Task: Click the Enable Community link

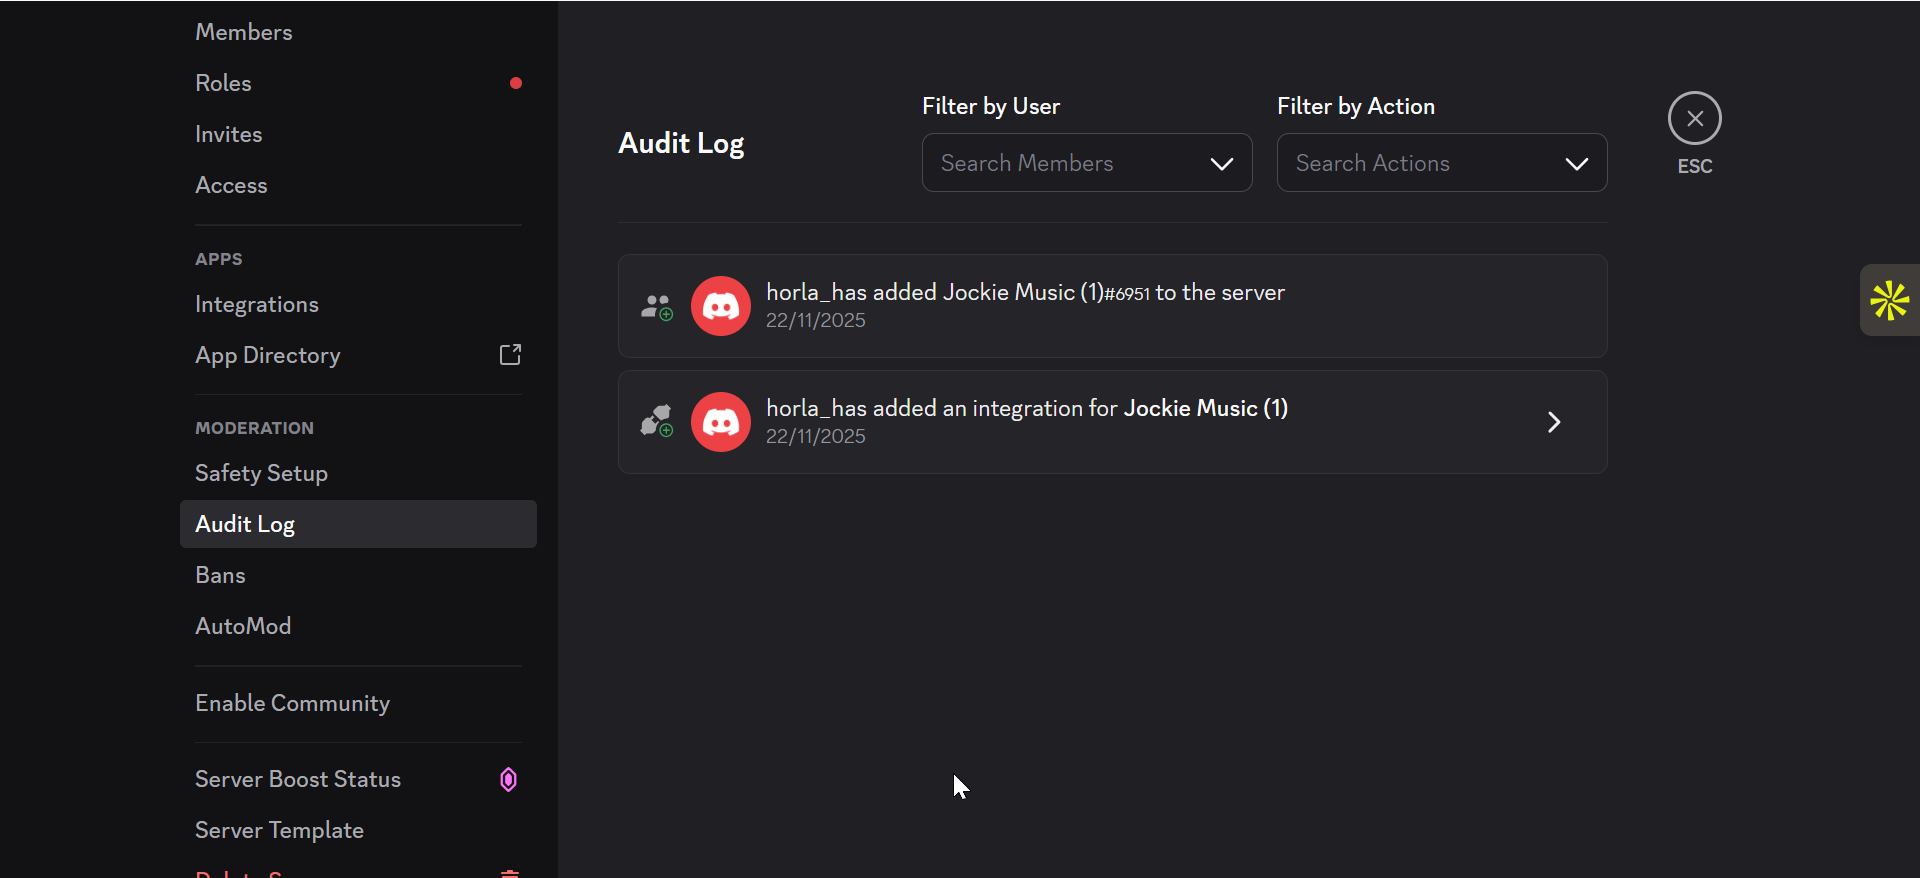Action: click(x=292, y=703)
